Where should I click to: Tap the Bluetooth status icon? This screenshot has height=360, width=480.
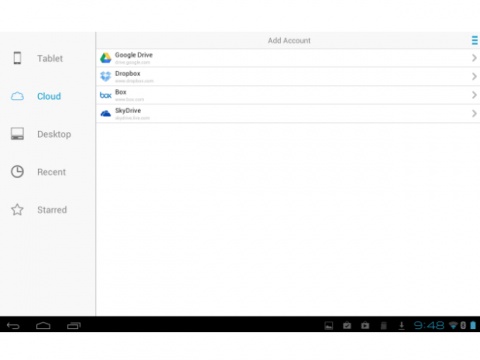(x=463, y=325)
